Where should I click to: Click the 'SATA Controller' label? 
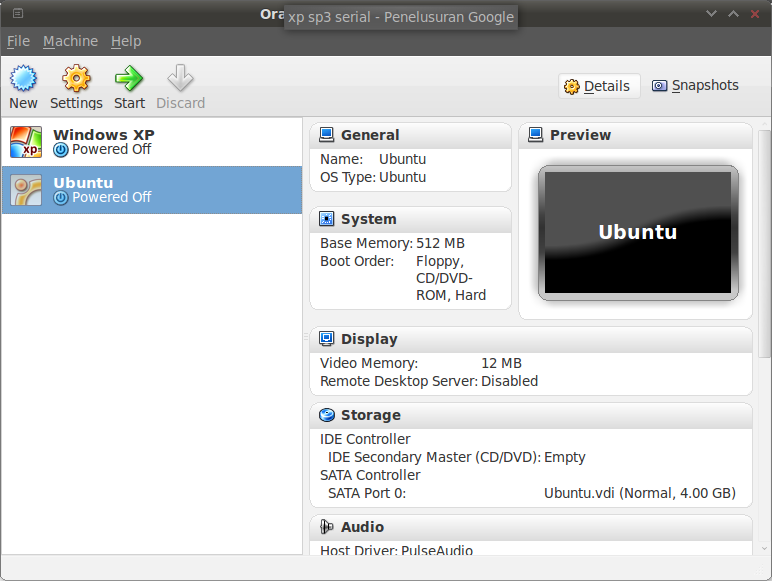click(x=370, y=475)
